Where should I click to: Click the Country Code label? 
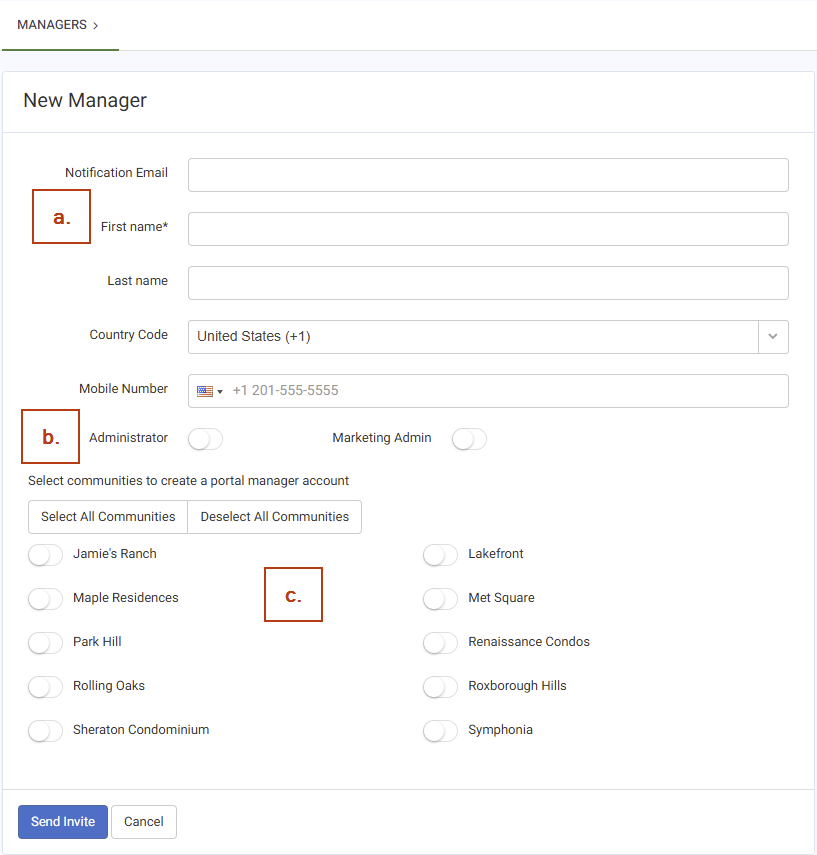pyautogui.click(x=128, y=335)
